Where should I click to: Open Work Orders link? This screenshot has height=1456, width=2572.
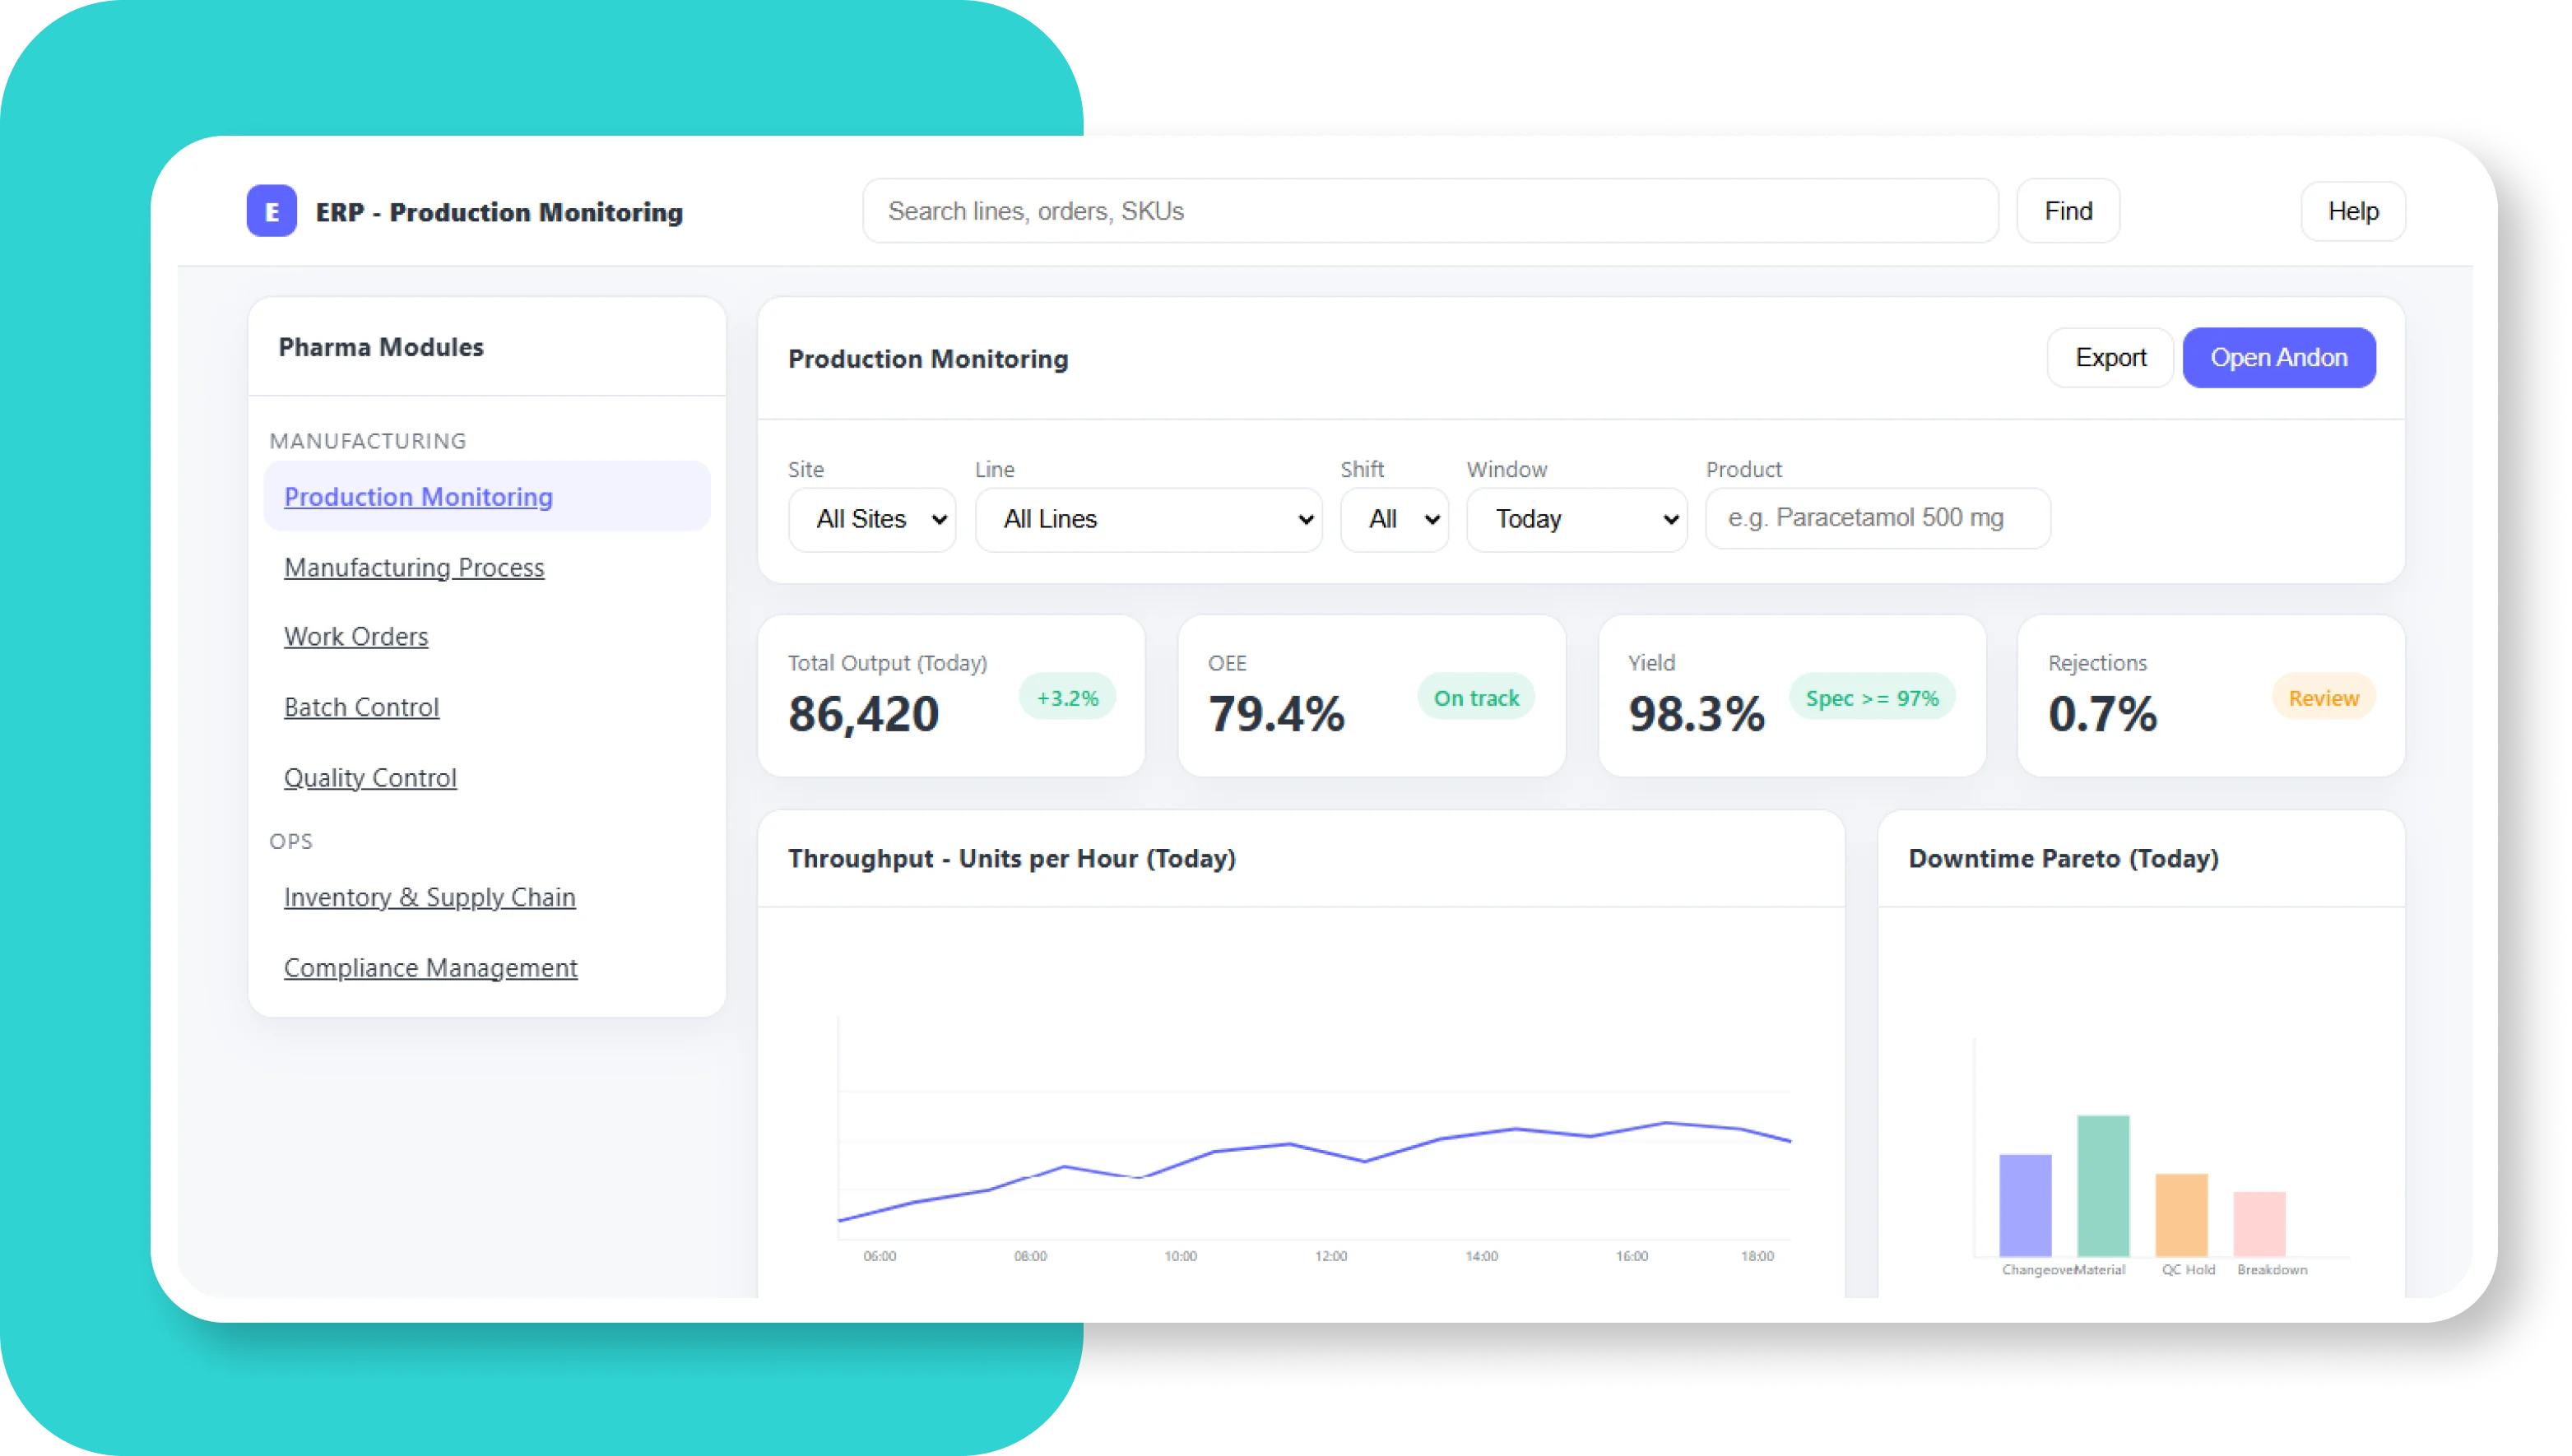coord(356,636)
